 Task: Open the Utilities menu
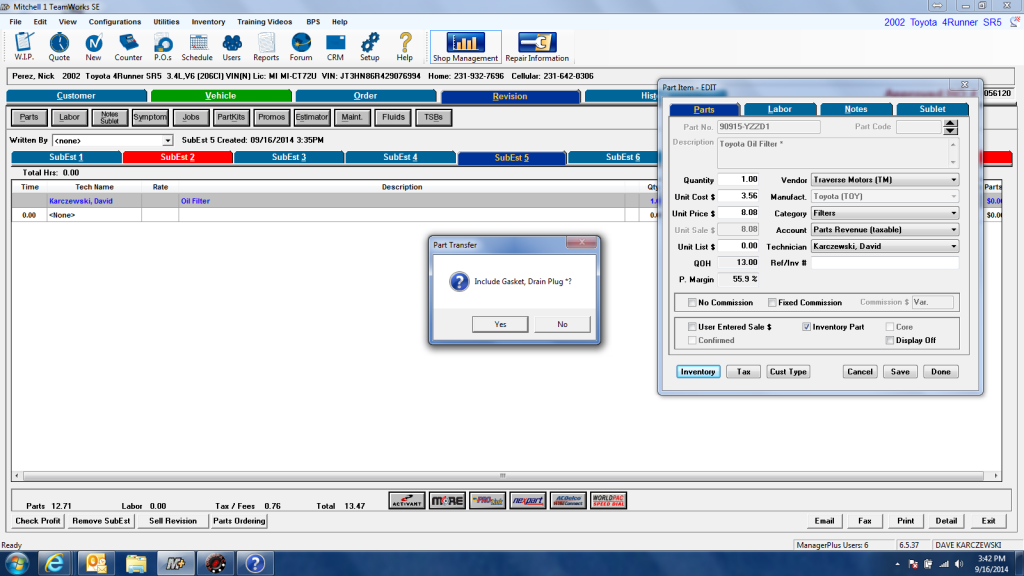[166, 22]
